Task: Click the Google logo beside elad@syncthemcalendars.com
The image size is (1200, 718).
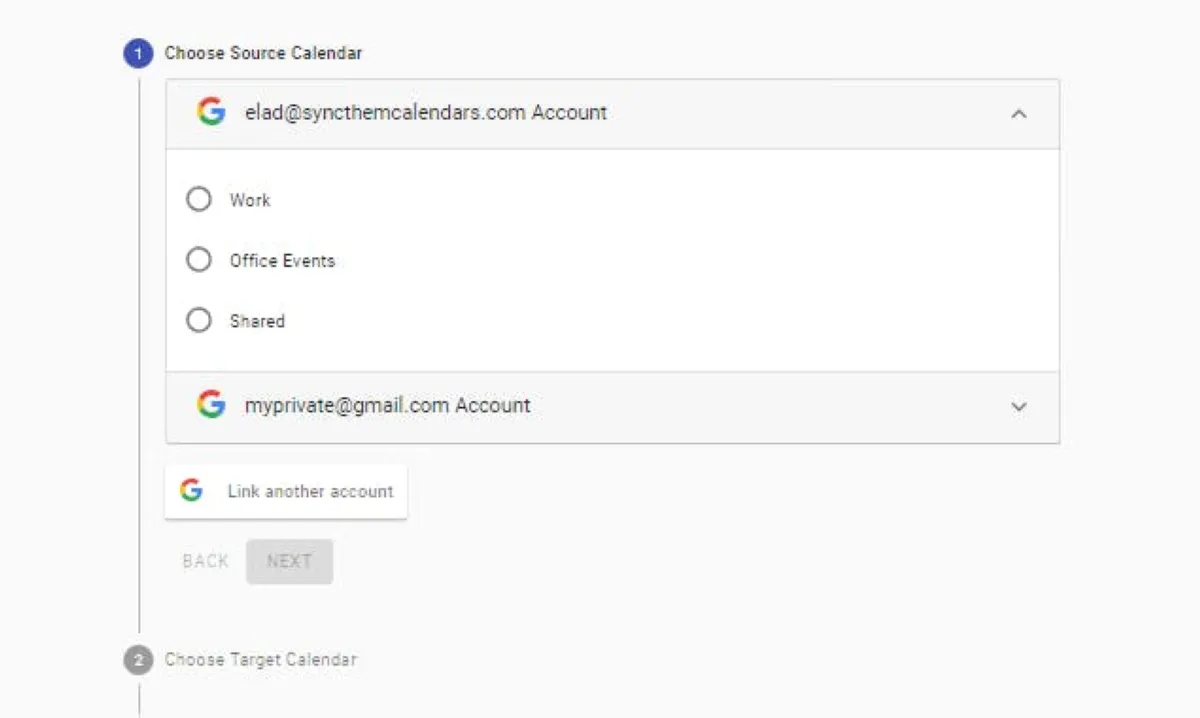Action: click(x=211, y=112)
